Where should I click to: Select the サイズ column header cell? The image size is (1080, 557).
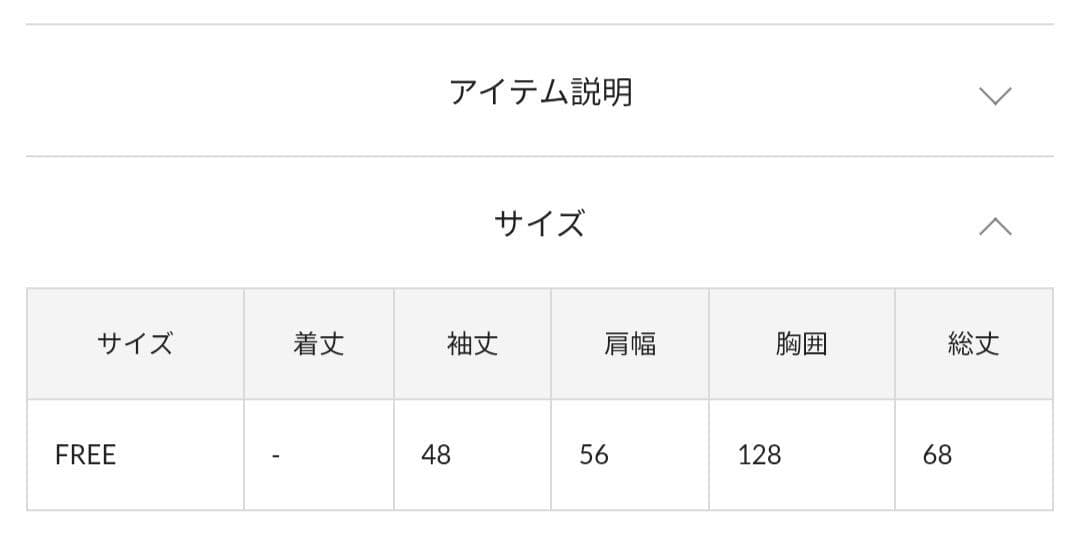(x=135, y=344)
